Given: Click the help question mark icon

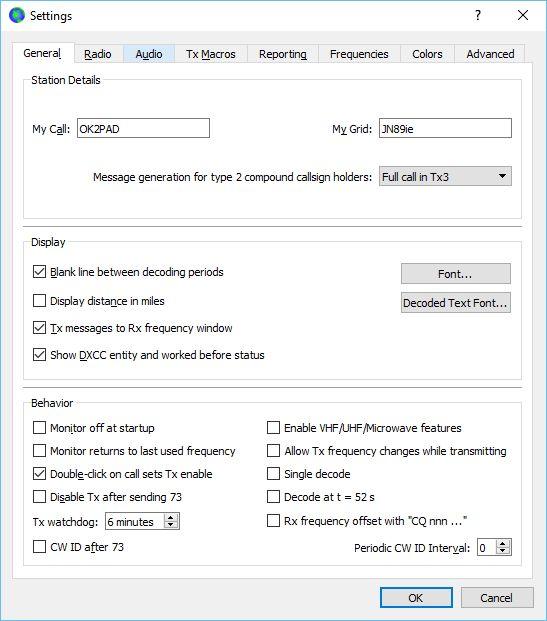Looking at the screenshot, I should tap(478, 15).
